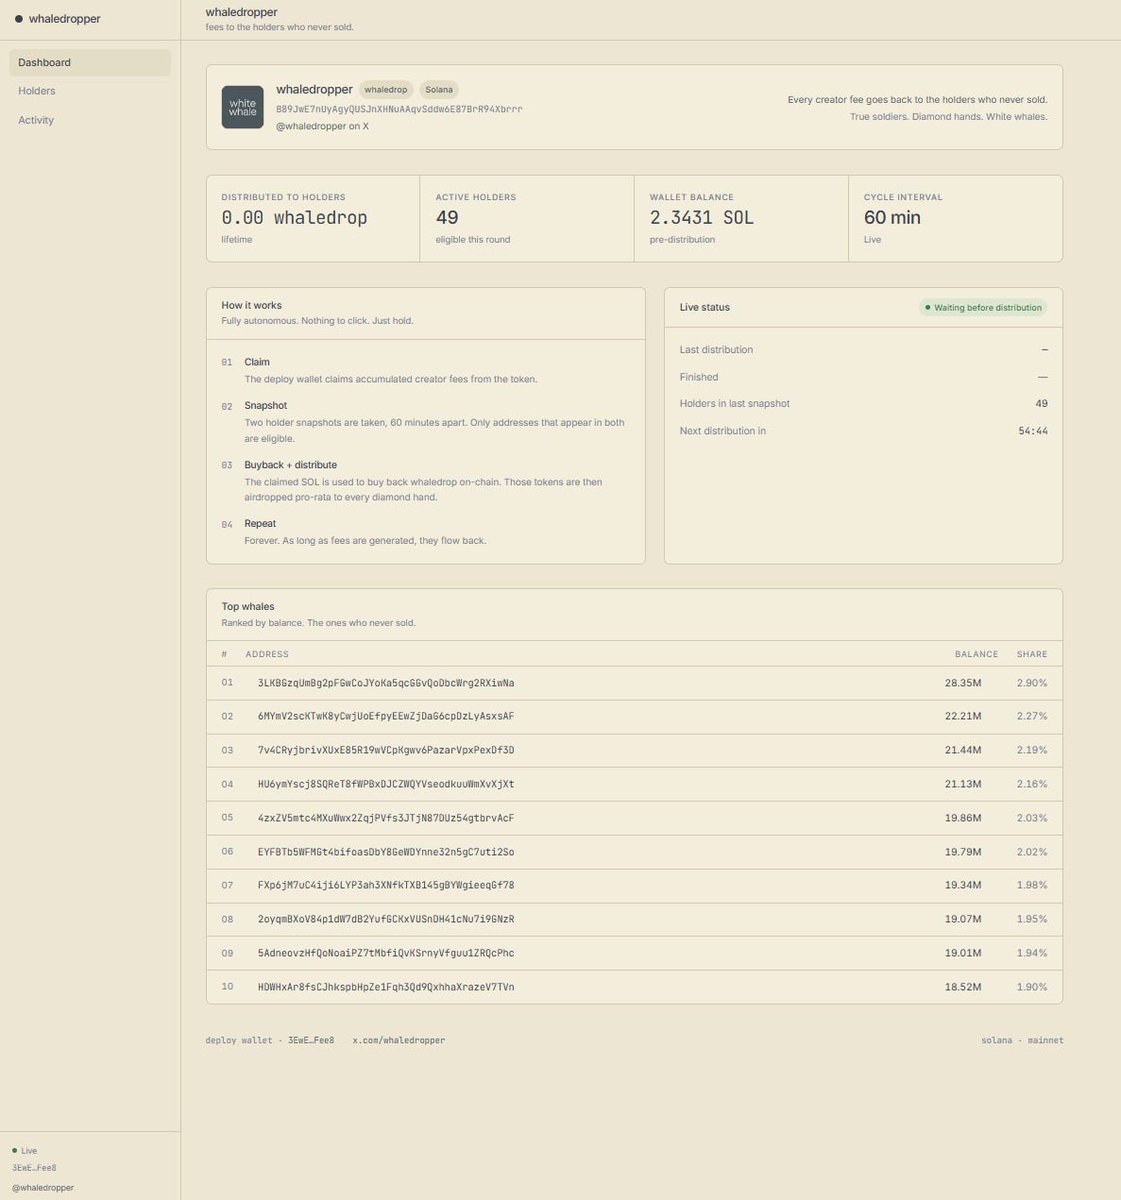This screenshot has height=1200, width=1121.
Task: Click the Solana chain badge
Action: click(x=438, y=89)
